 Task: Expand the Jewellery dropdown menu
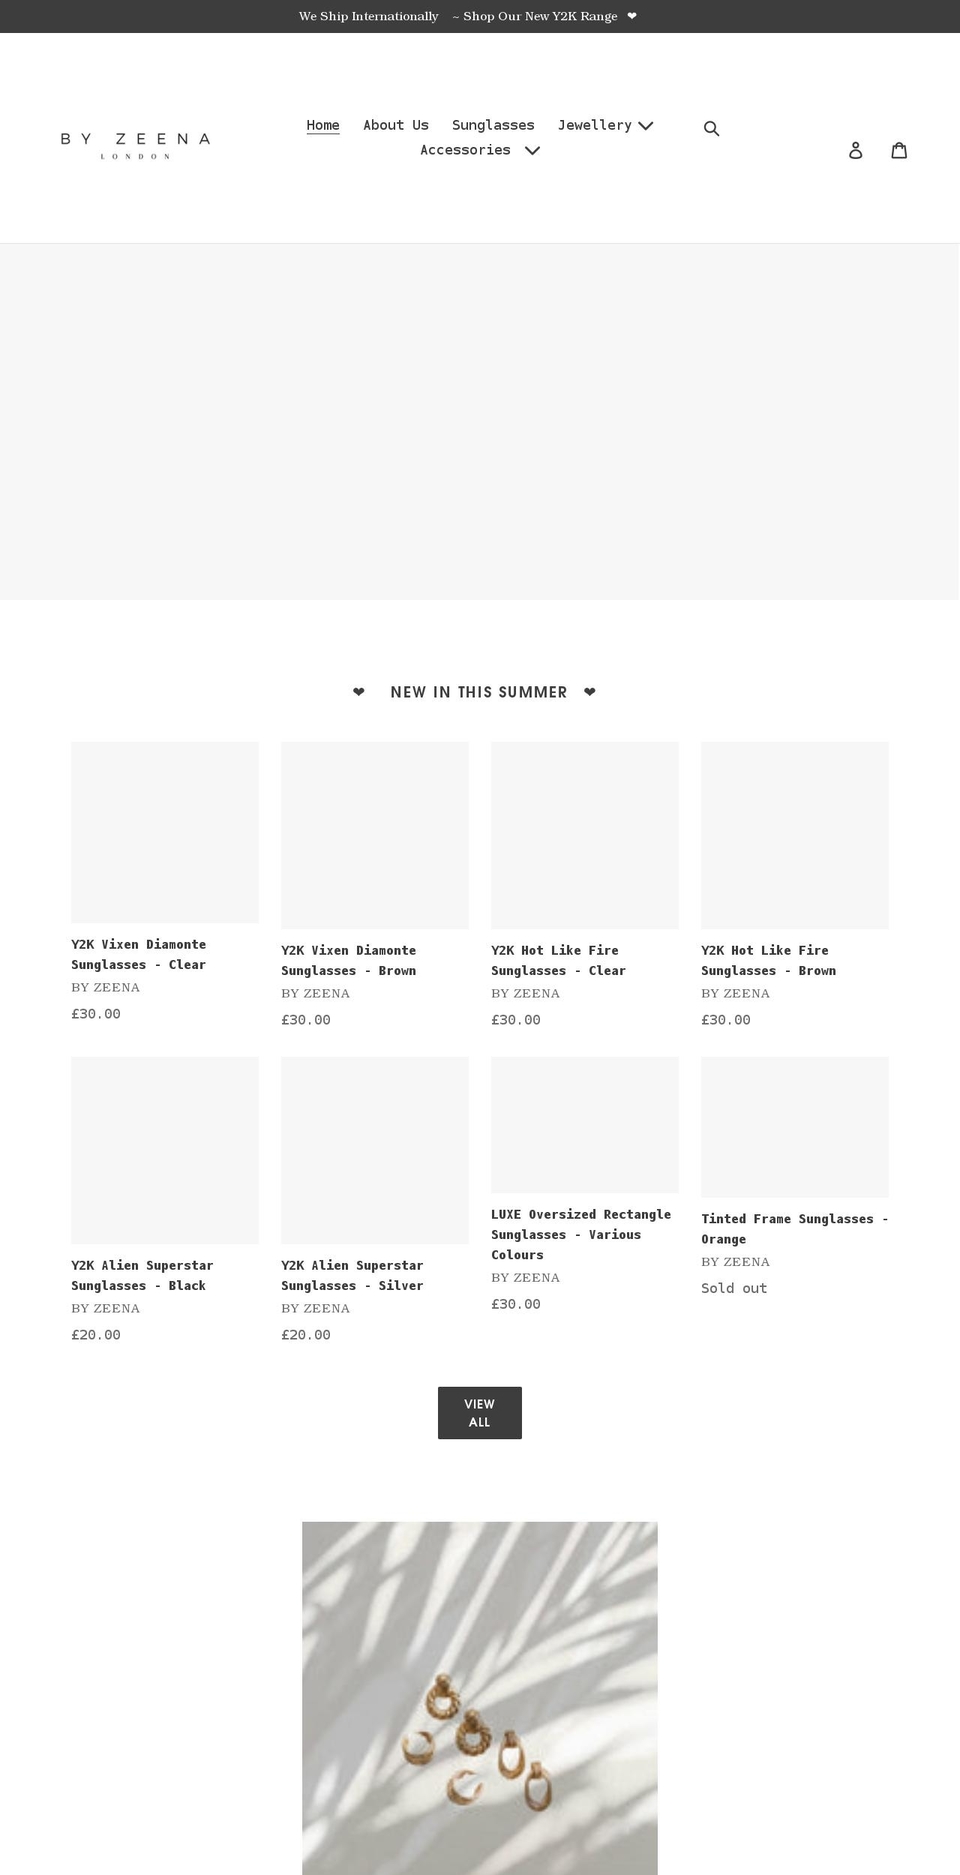coord(595,125)
